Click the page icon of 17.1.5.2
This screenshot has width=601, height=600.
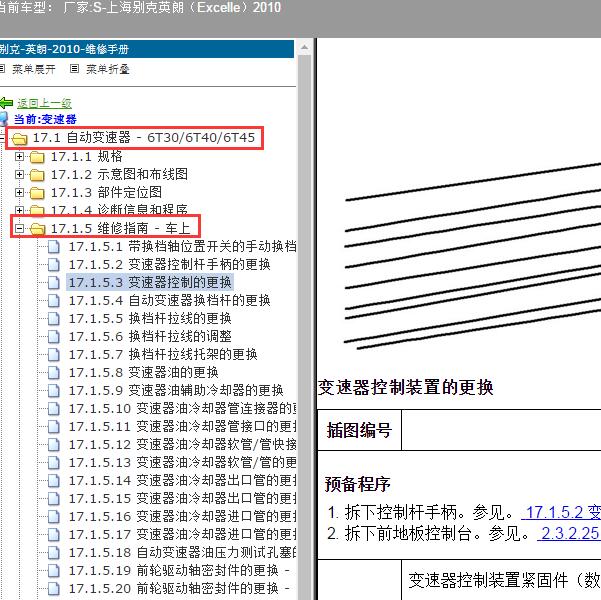tap(54, 265)
